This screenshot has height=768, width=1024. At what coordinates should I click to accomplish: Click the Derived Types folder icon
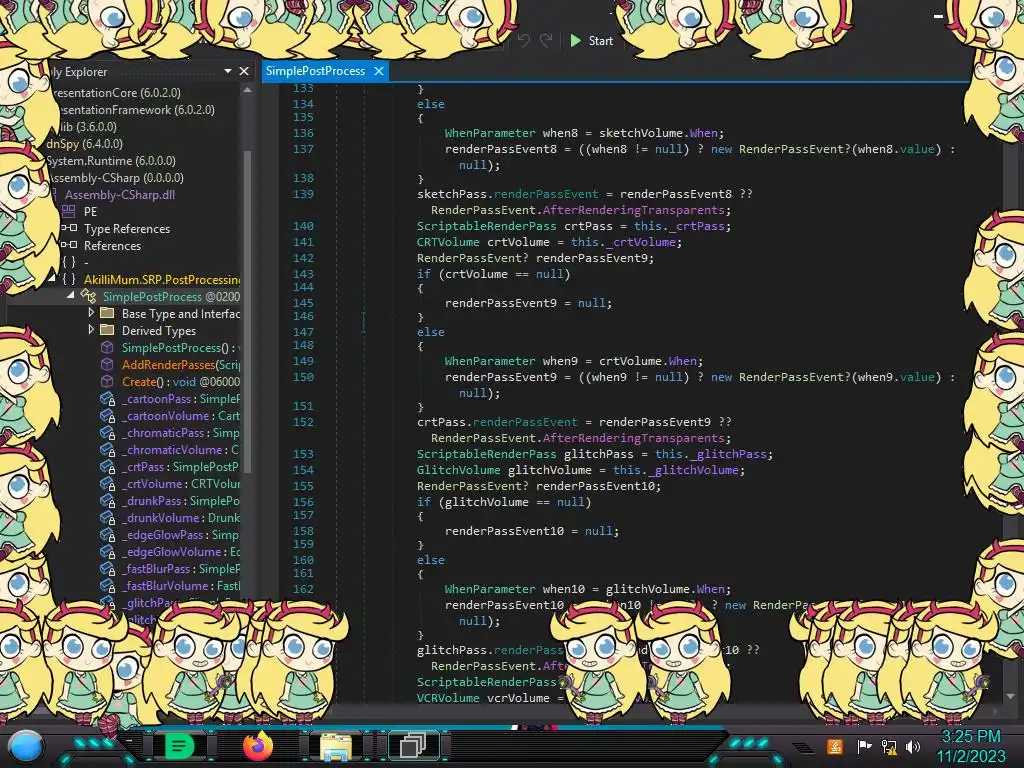pos(107,330)
